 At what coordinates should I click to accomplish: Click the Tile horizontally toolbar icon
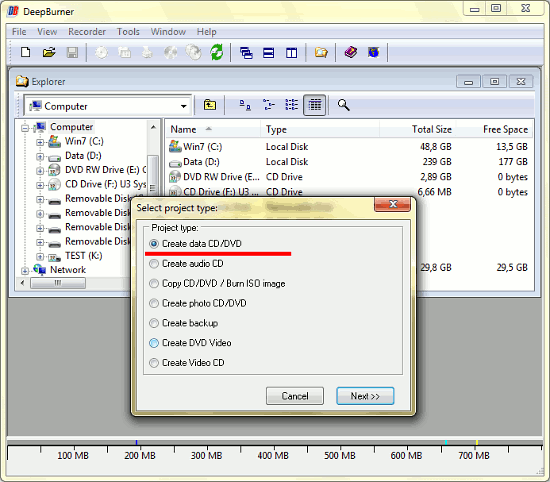point(269,53)
